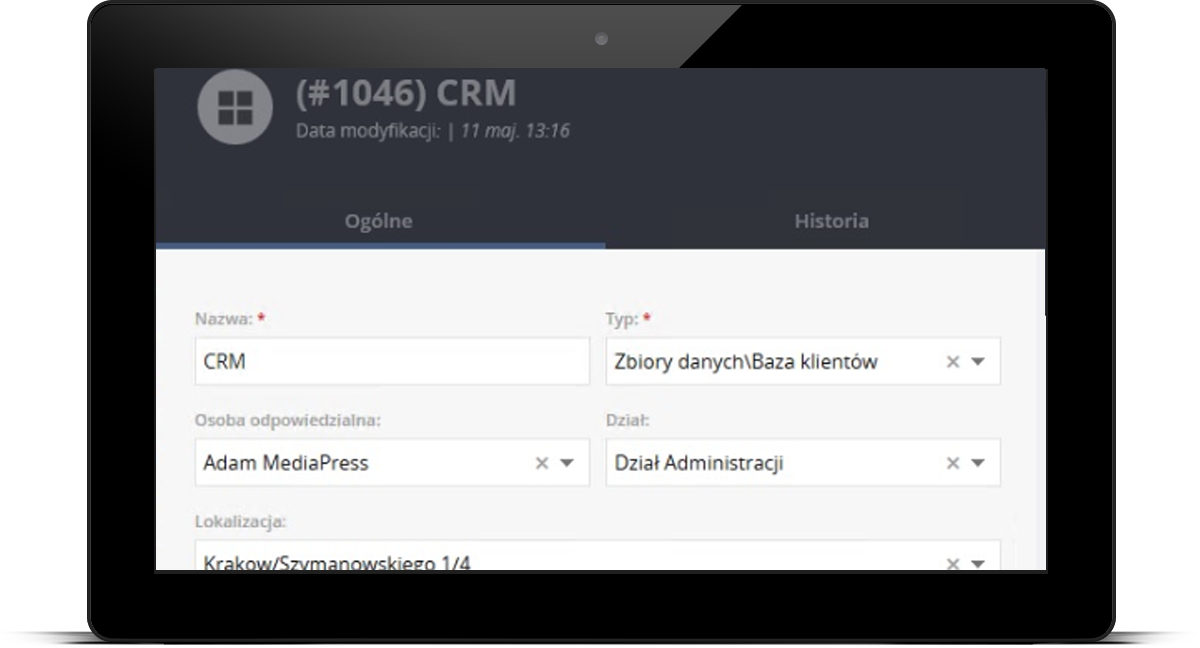Expand the Typ dropdown arrow

[978, 362]
